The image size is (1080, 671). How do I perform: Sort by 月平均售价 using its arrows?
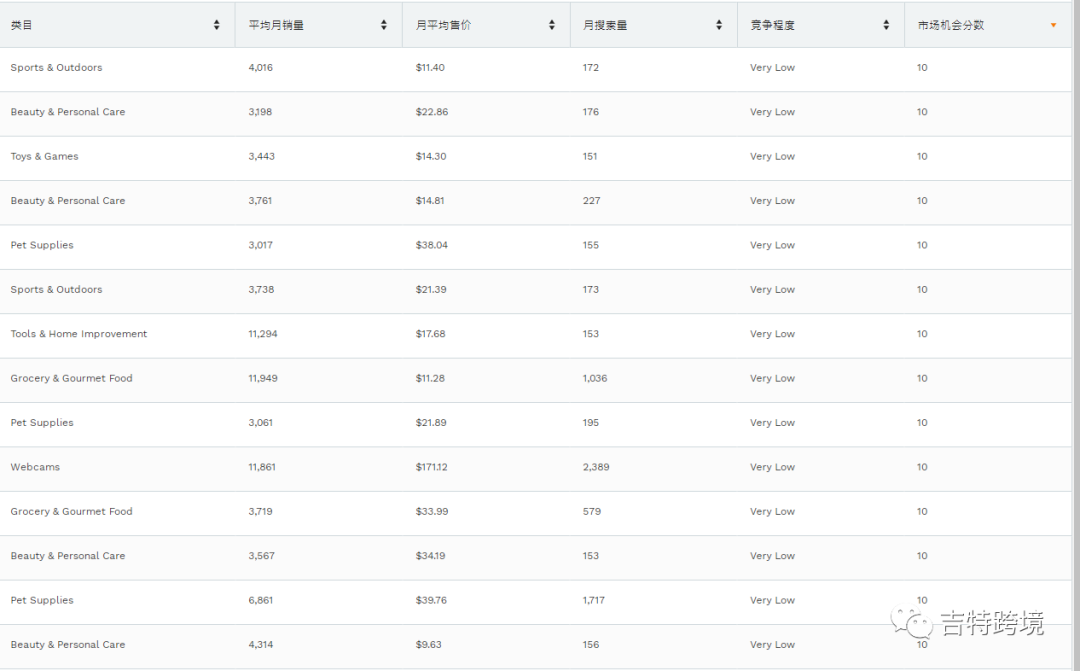click(x=552, y=25)
